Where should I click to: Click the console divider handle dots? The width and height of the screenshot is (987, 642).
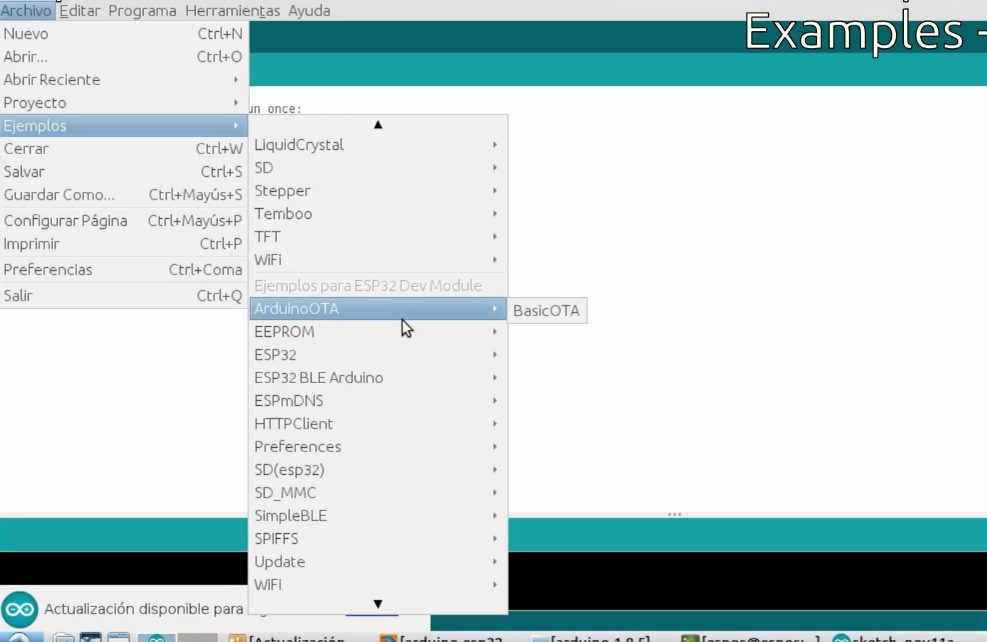click(x=675, y=514)
